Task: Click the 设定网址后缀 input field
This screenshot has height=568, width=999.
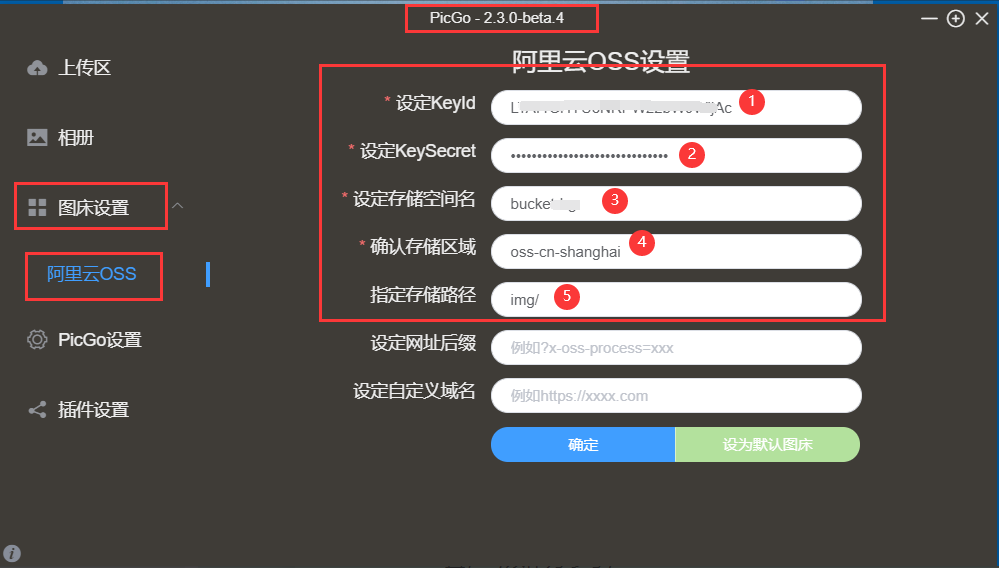Action: point(676,348)
